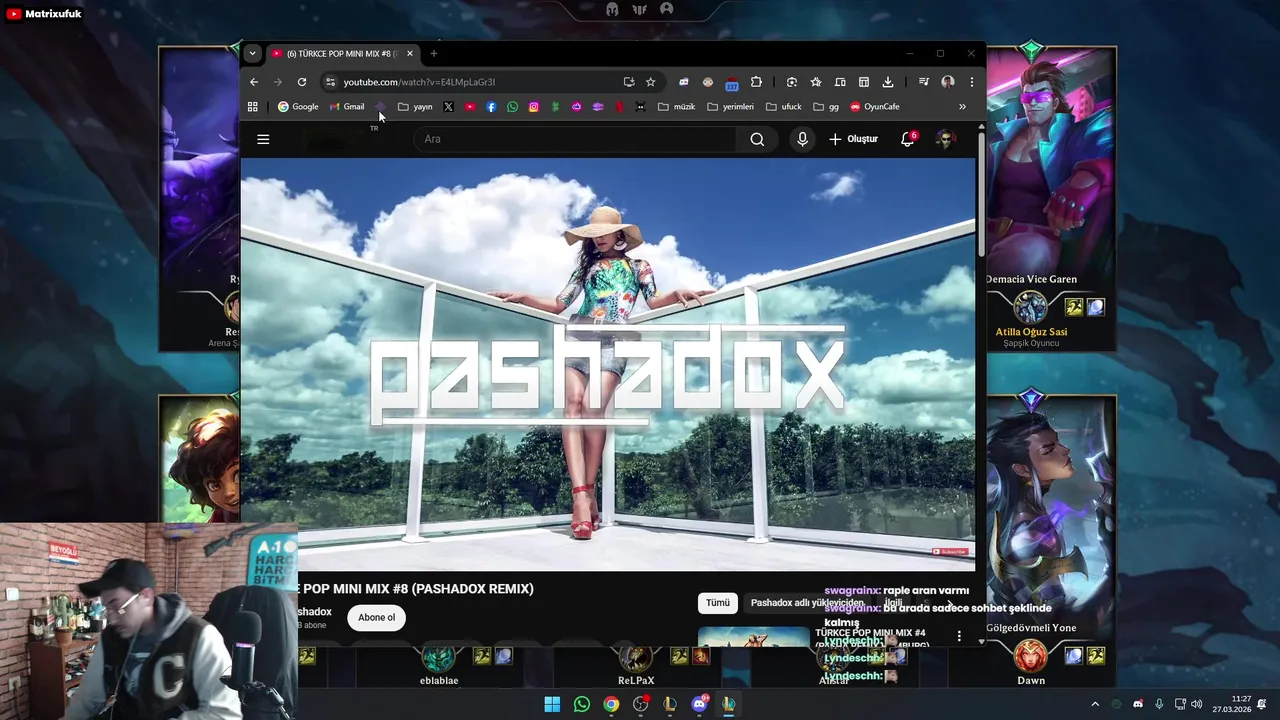Open the WhatsApp bookmark icon
The width and height of the screenshot is (1280, 720).
tap(512, 107)
